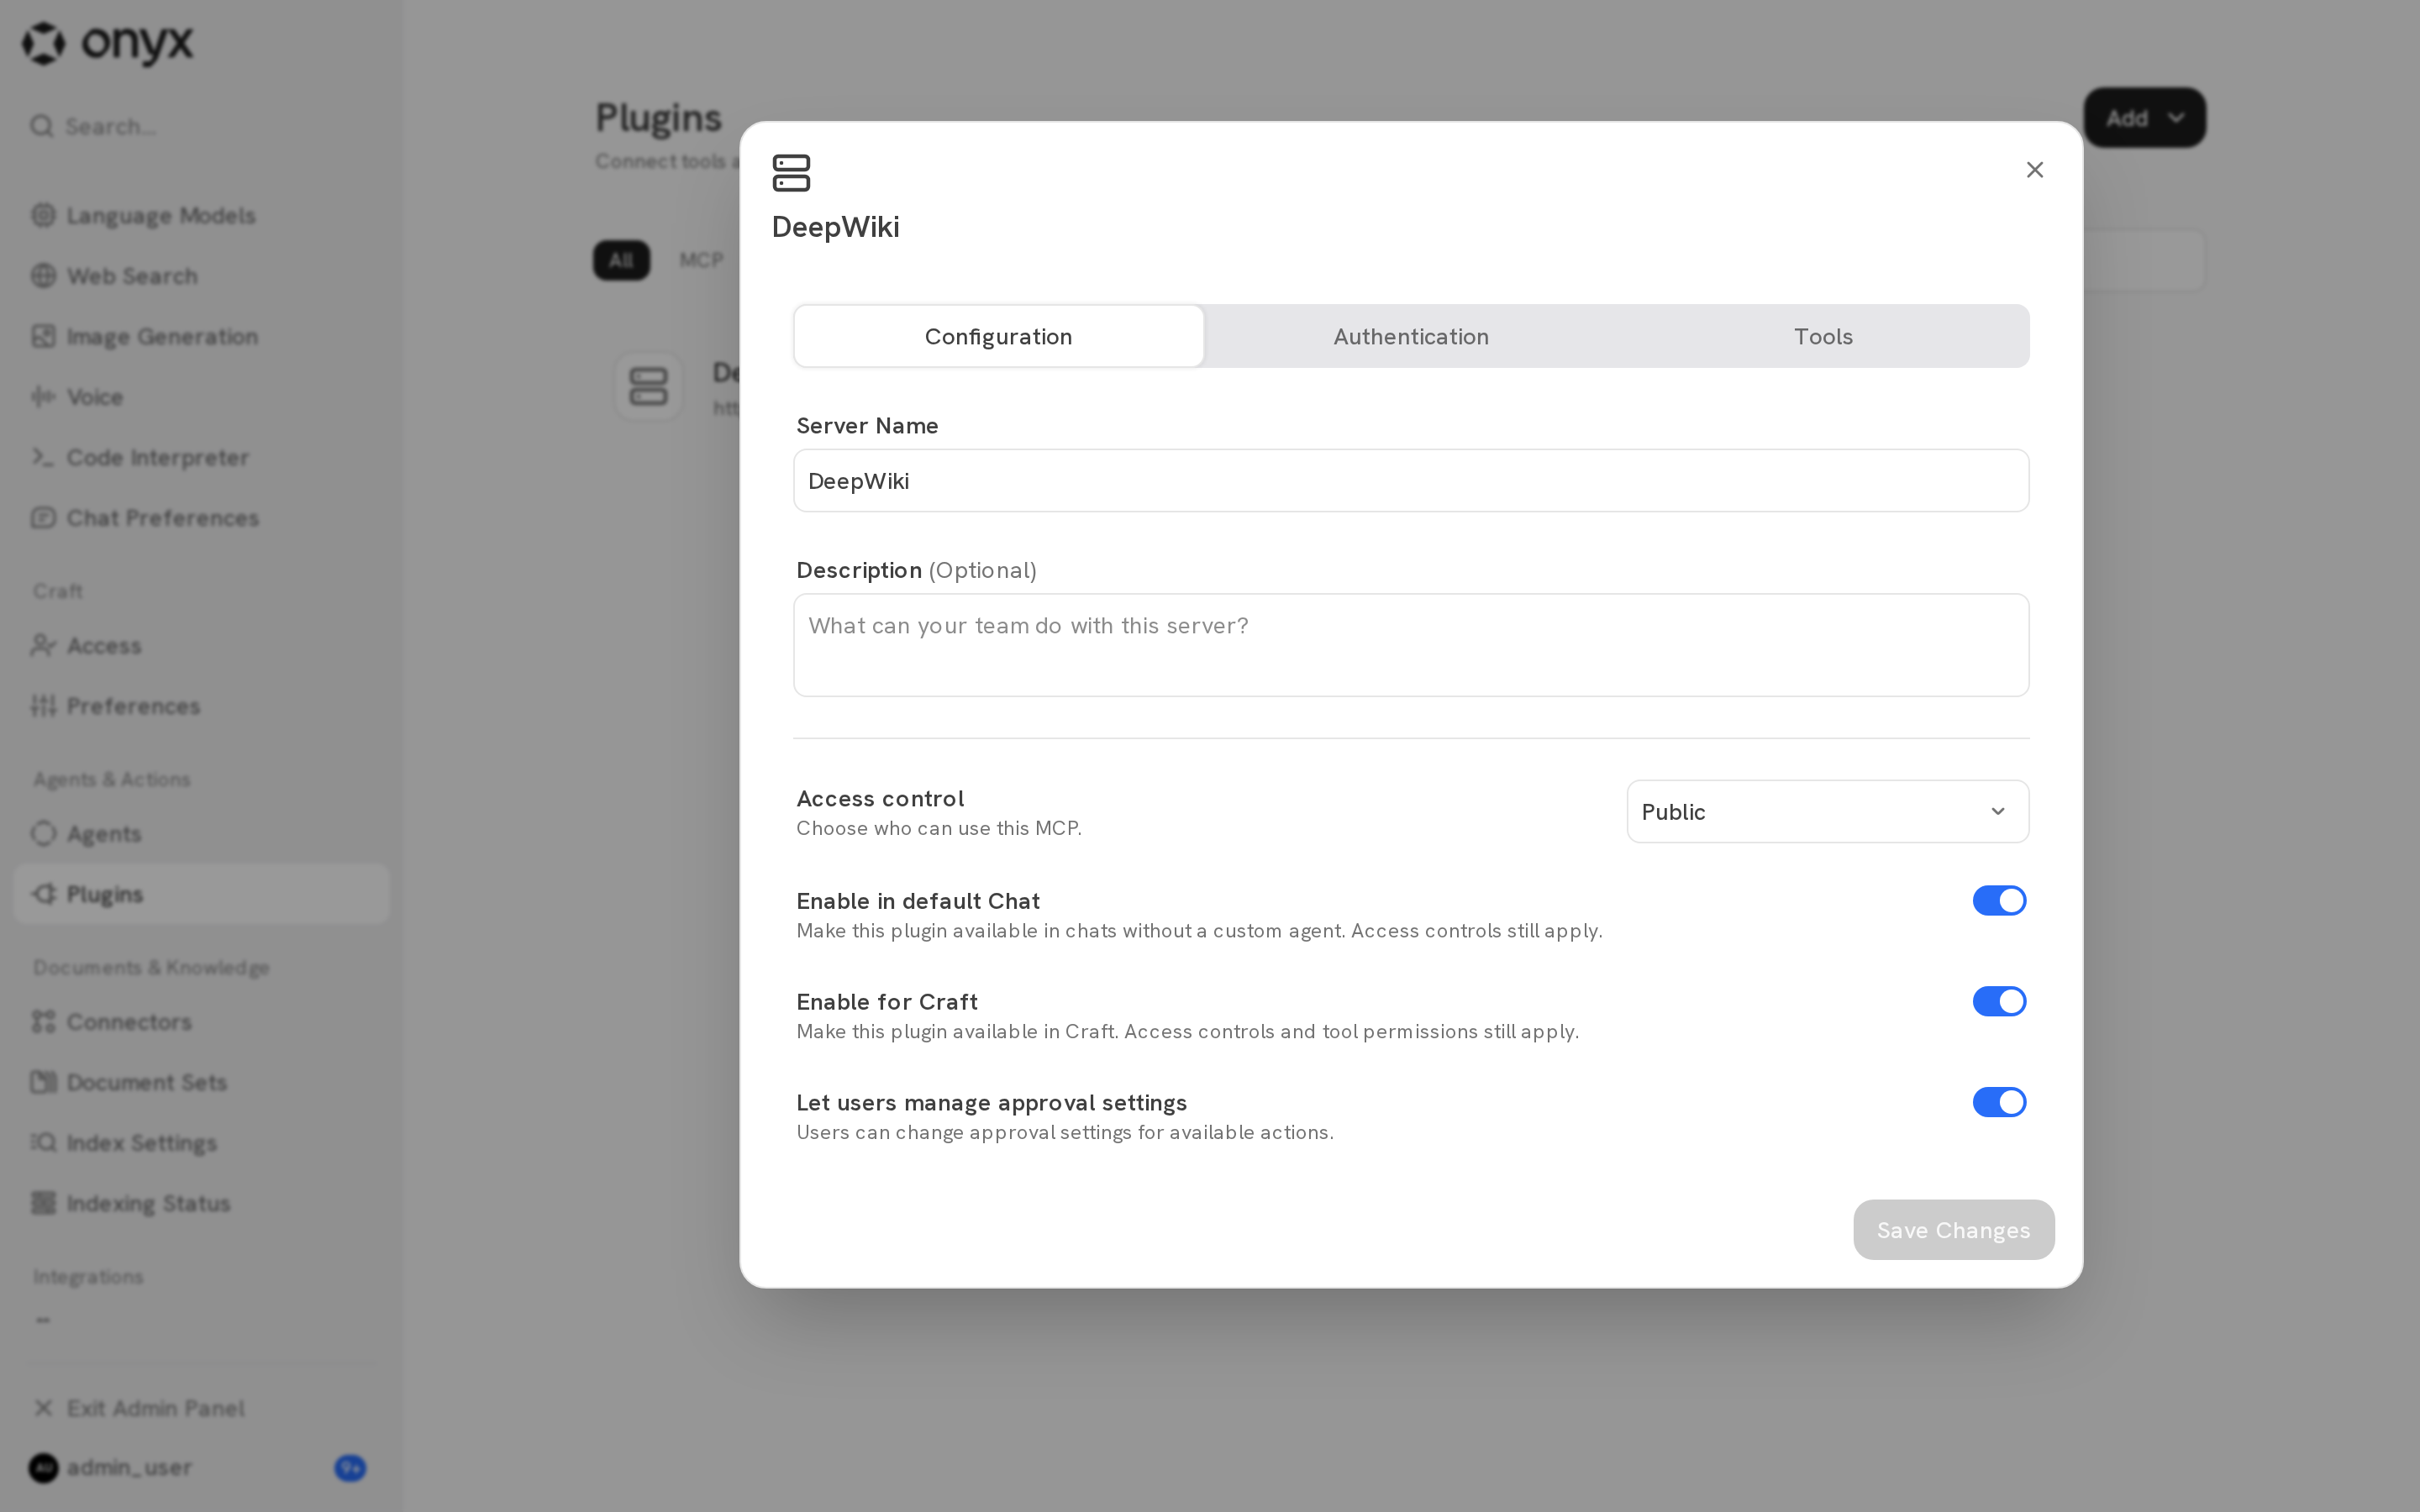Click the Plugins icon in sidebar
This screenshot has height=1512, width=2420.
click(x=43, y=894)
